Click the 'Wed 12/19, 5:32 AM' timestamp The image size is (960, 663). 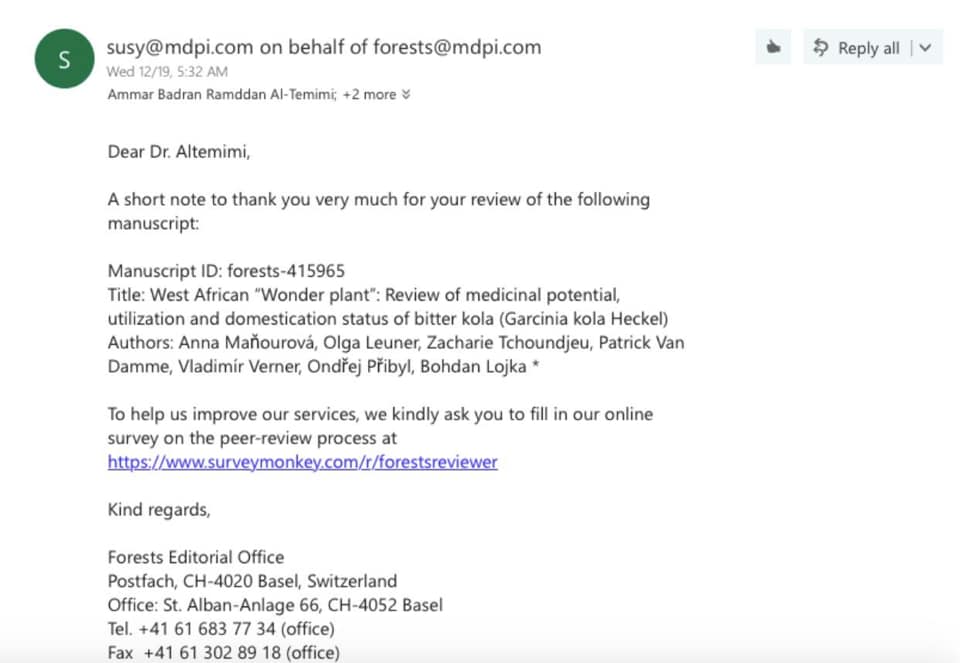[167, 72]
